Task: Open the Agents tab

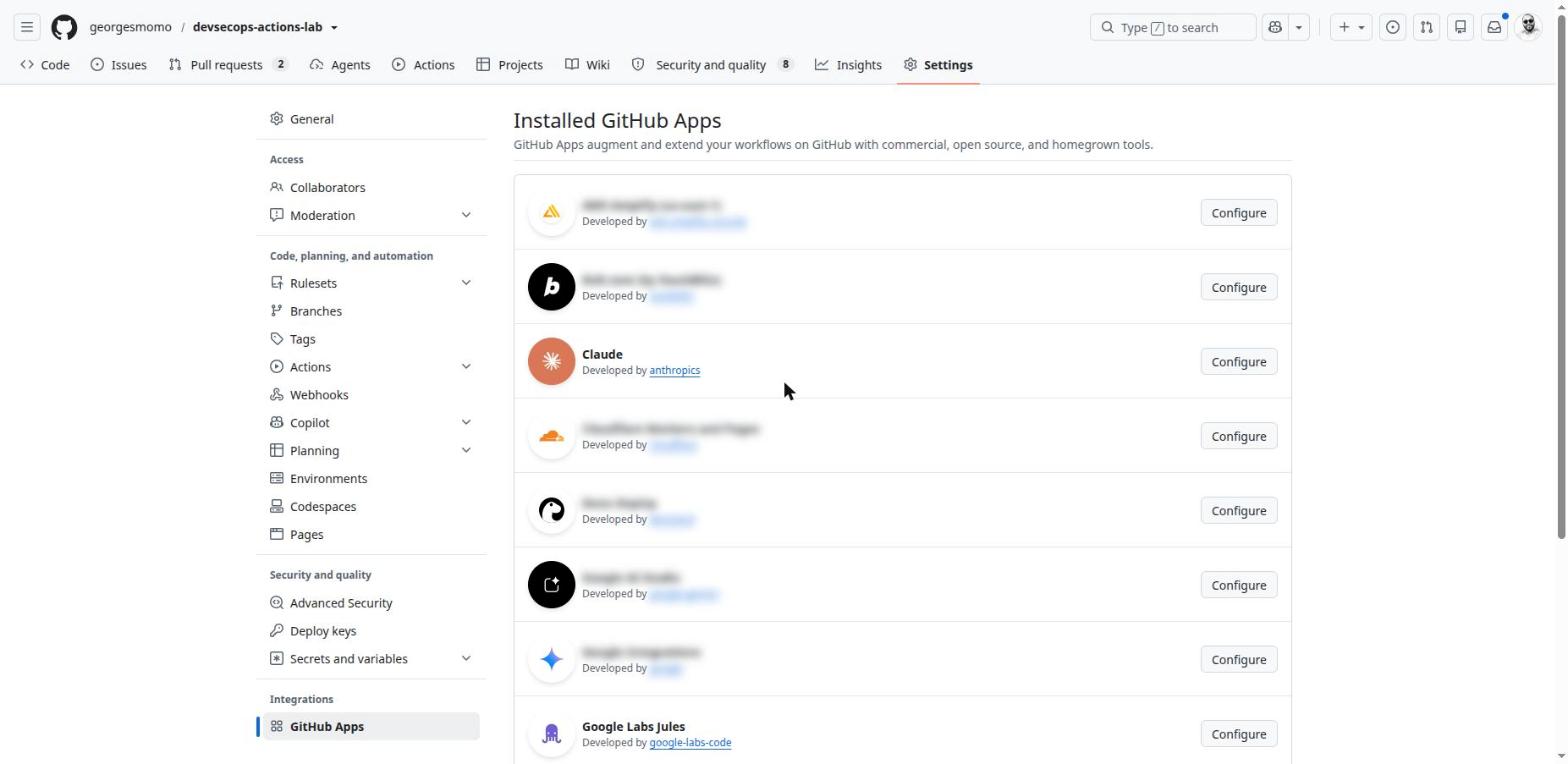Action: (340, 65)
